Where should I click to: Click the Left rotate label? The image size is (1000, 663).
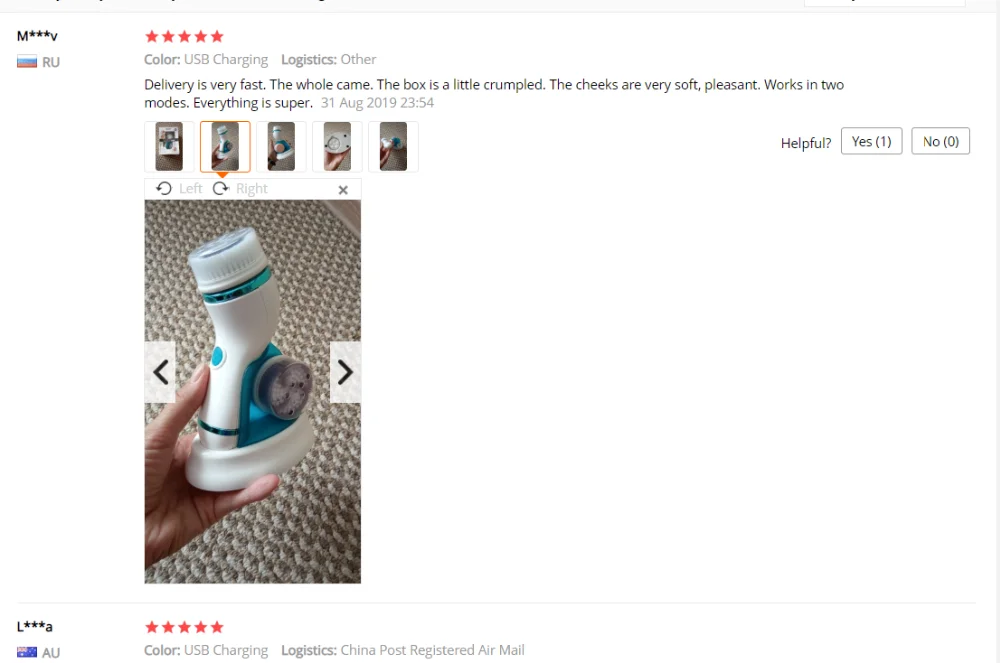[x=191, y=189]
